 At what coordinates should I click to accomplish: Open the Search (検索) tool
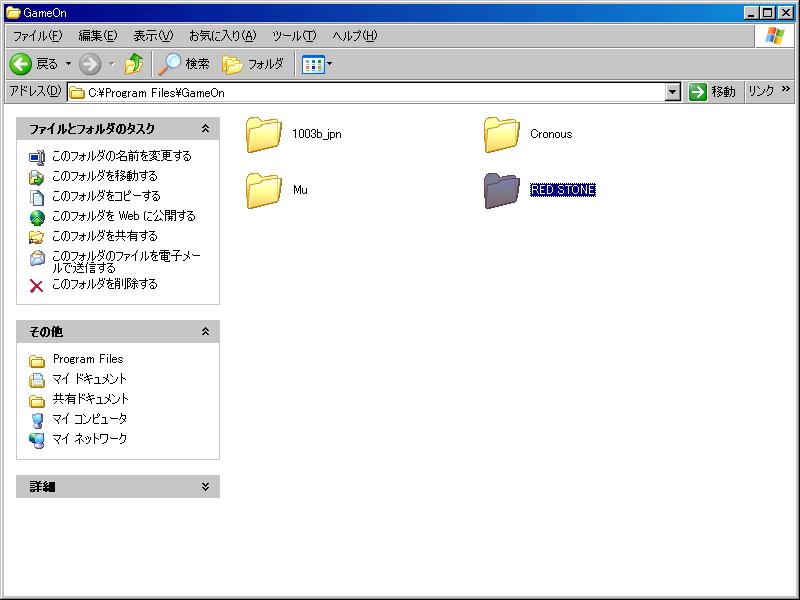[184, 64]
